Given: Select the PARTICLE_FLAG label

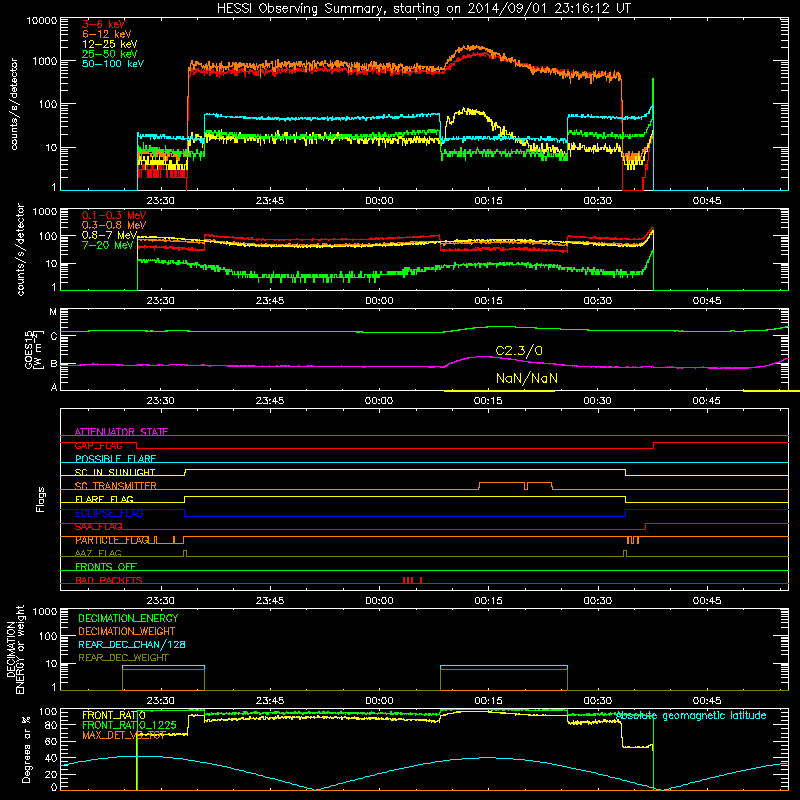Looking at the screenshot, I should (x=112, y=540).
